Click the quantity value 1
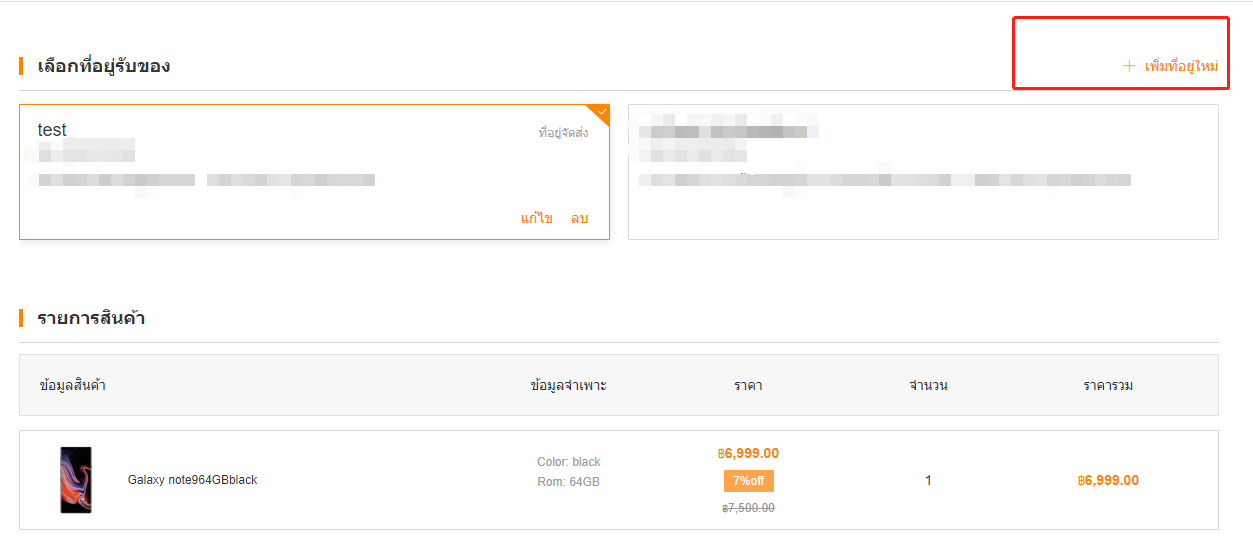This screenshot has width=1253, height=558. [x=928, y=481]
